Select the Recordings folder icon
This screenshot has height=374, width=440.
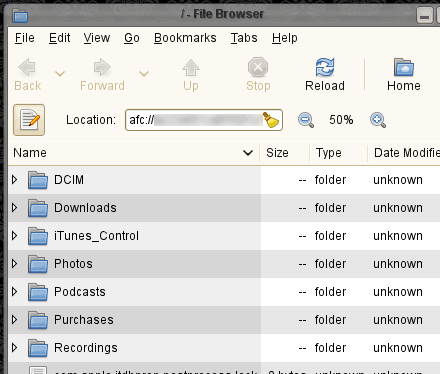(38, 348)
